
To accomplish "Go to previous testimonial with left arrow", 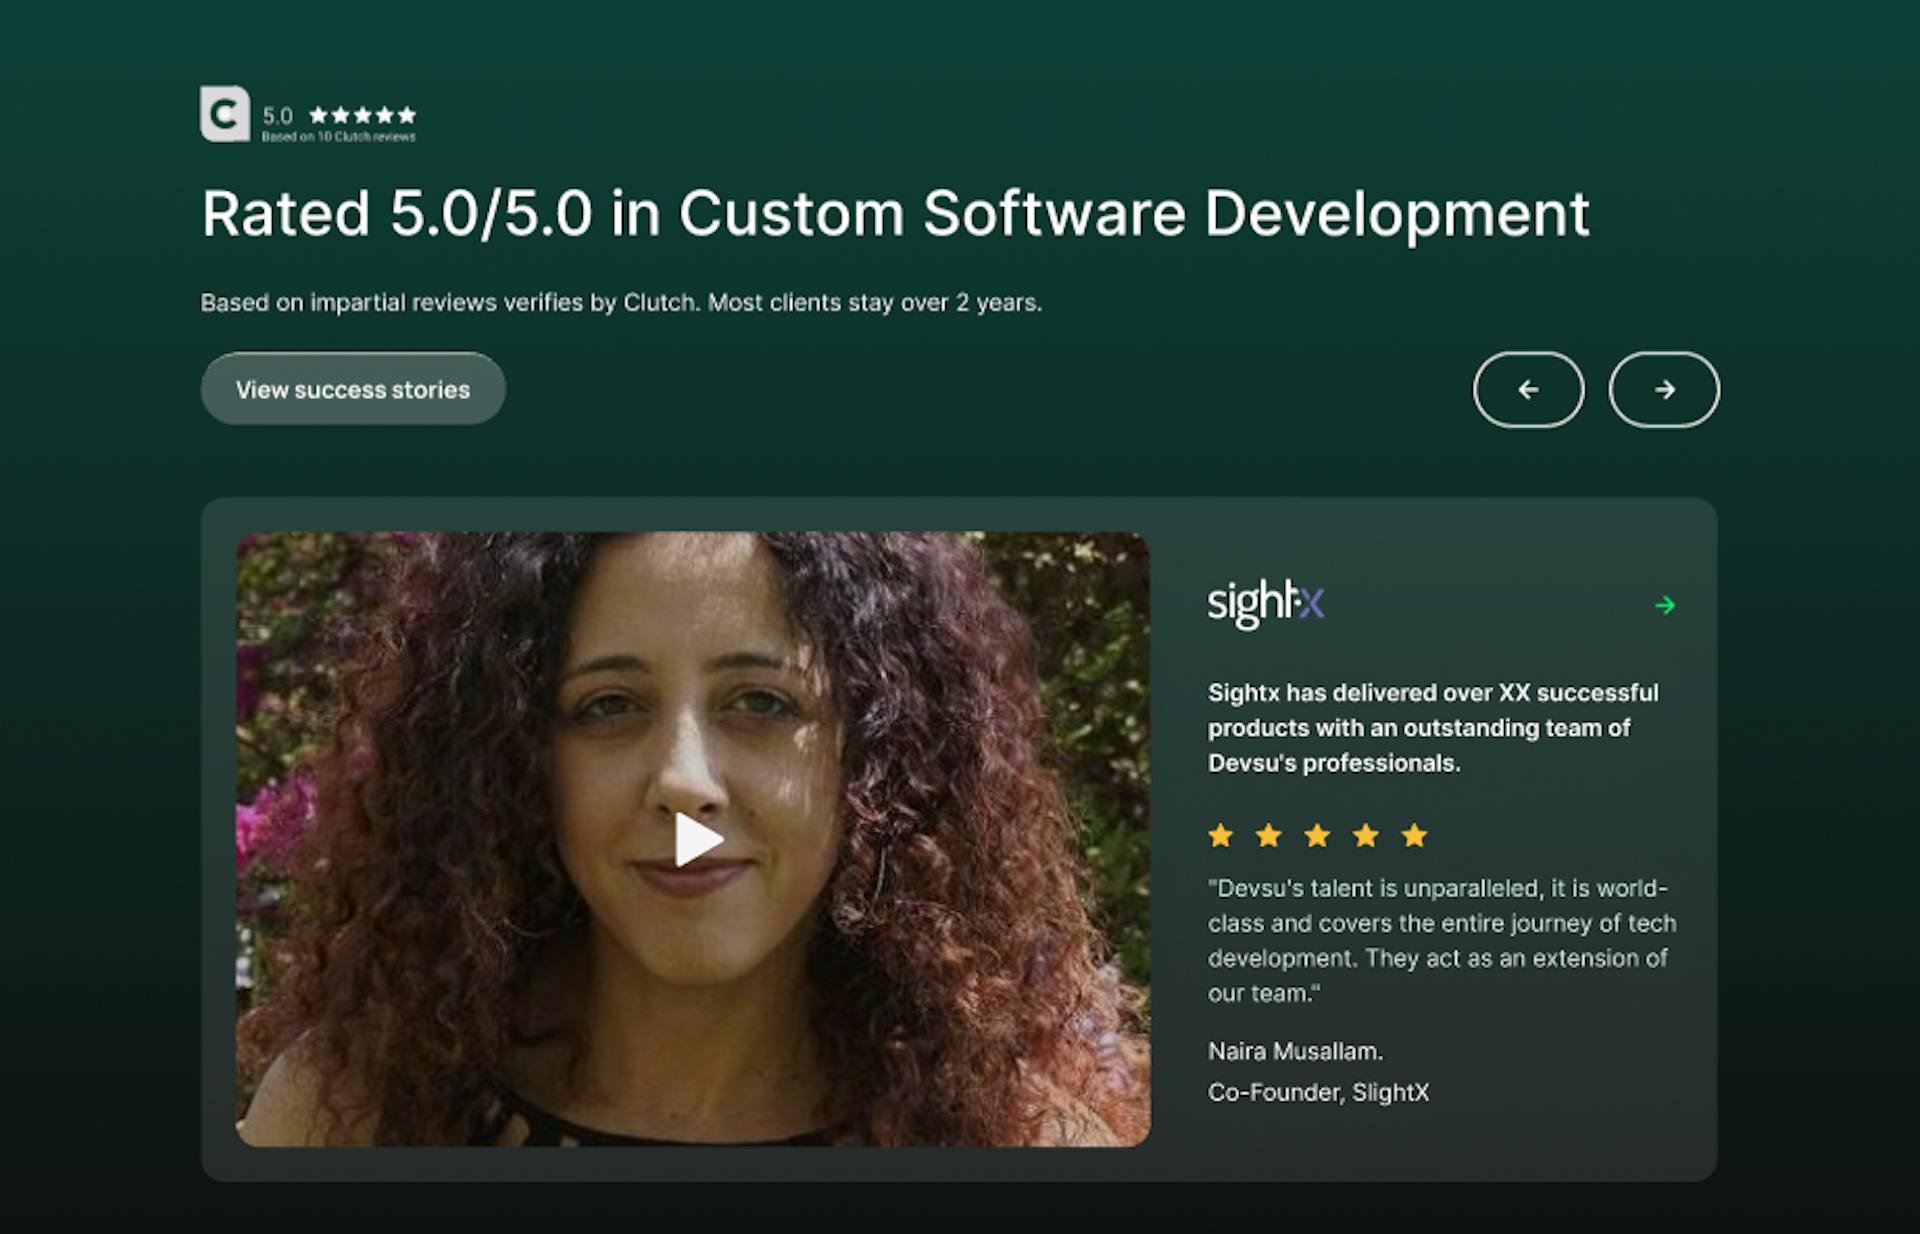I will pos(1528,389).
